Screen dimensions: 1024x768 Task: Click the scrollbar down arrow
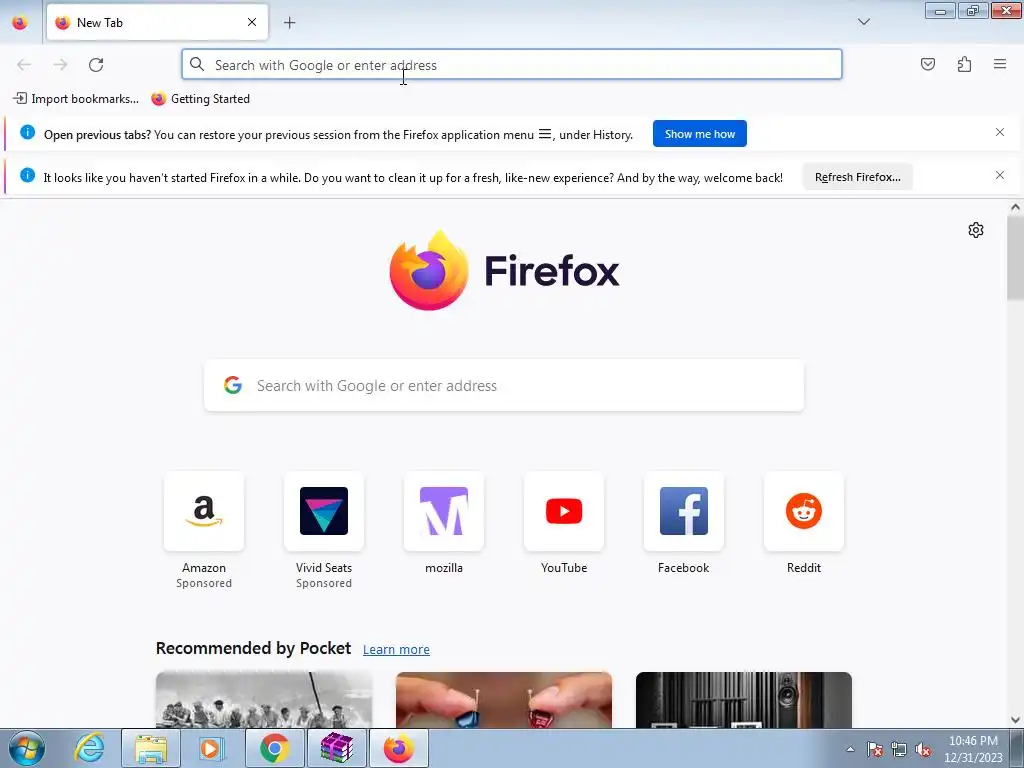[x=1015, y=720]
